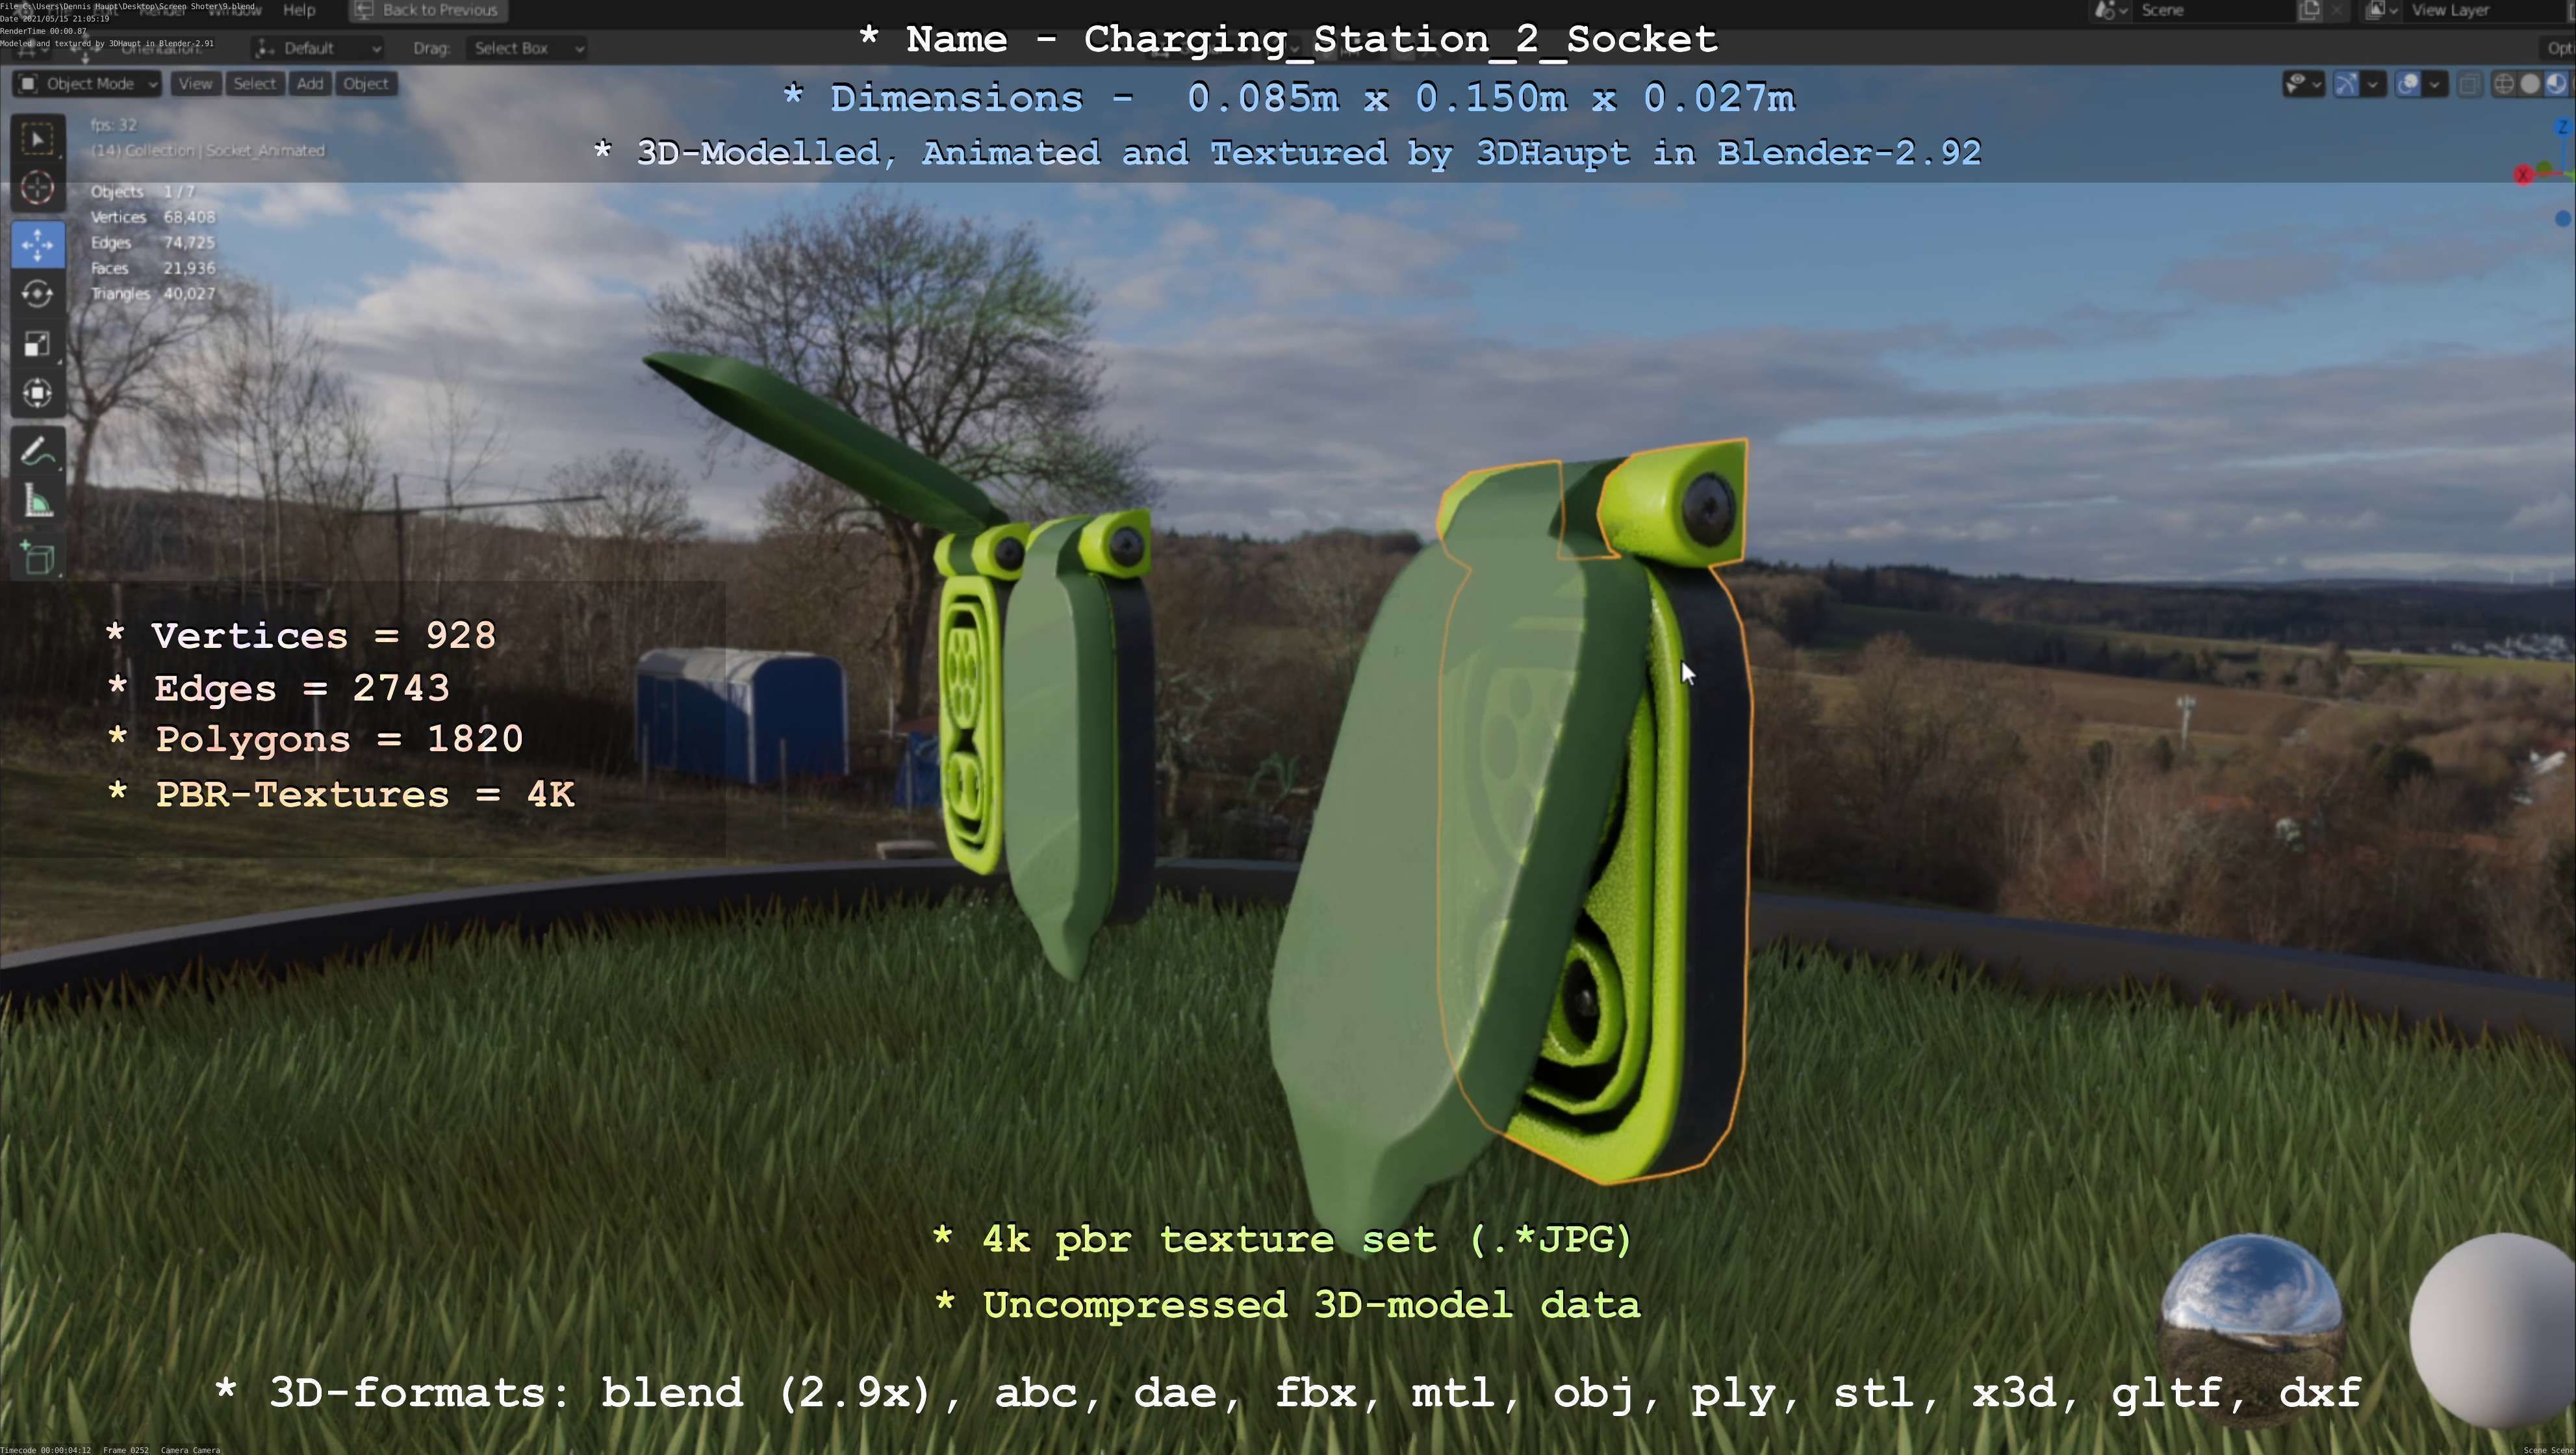Select the Rotate tool
Screen dimensions: 2576x1455
(38, 294)
